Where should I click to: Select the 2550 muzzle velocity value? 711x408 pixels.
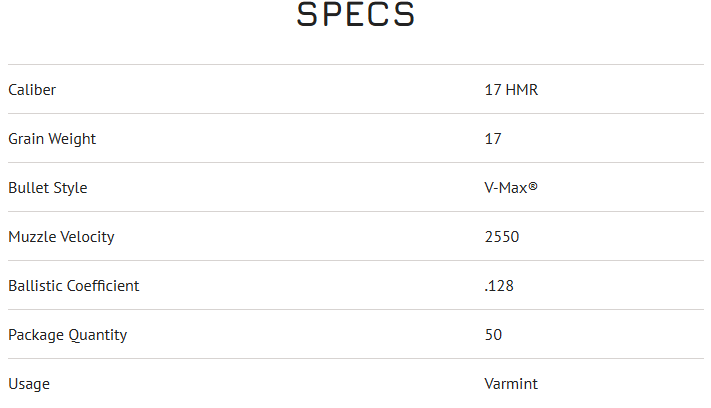coord(502,237)
